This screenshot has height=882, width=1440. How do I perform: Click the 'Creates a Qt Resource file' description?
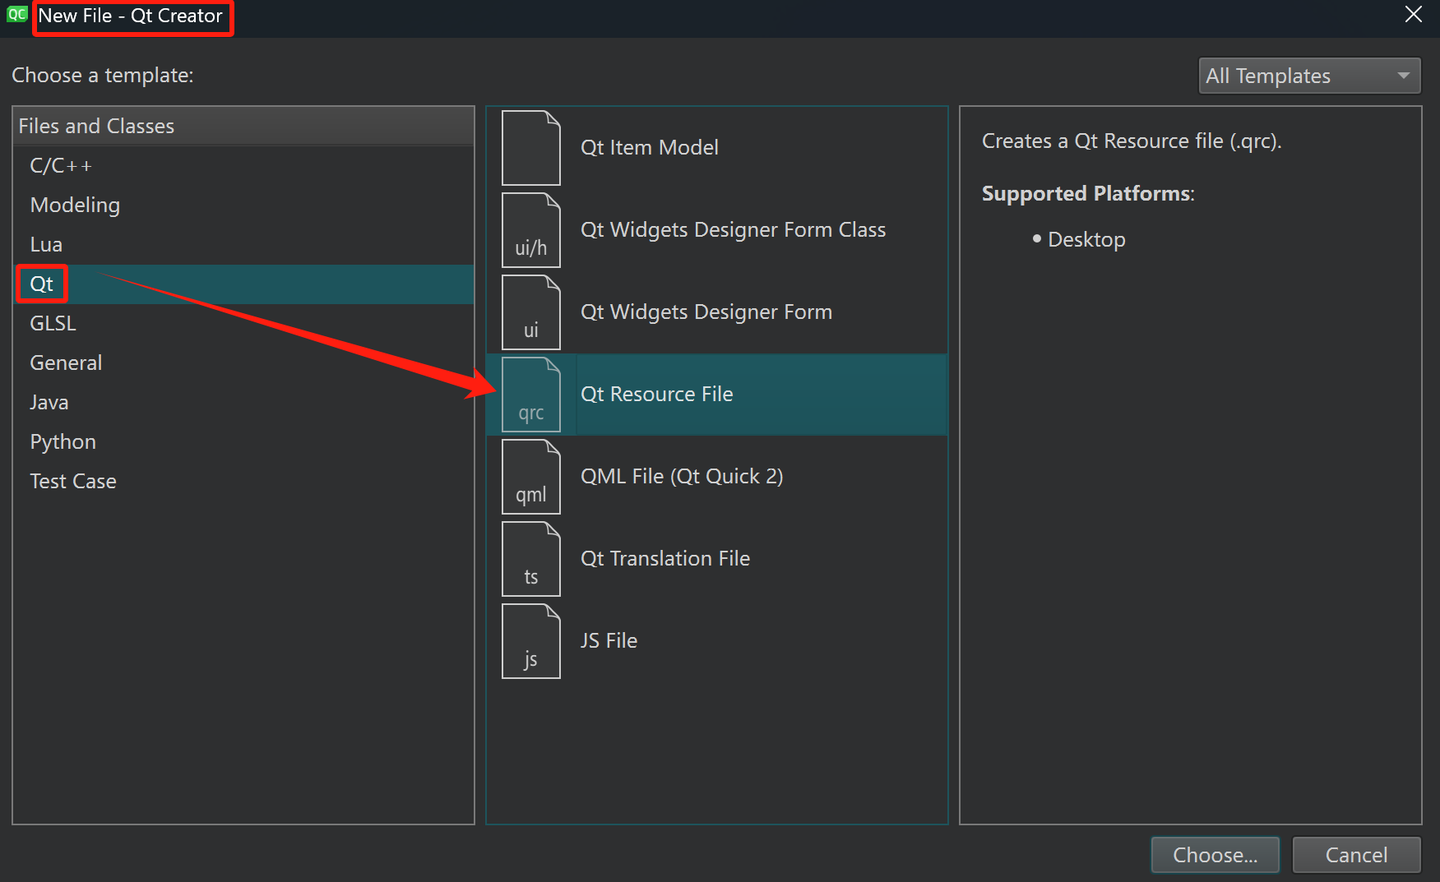pyautogui.click(x=1131, y=141)
